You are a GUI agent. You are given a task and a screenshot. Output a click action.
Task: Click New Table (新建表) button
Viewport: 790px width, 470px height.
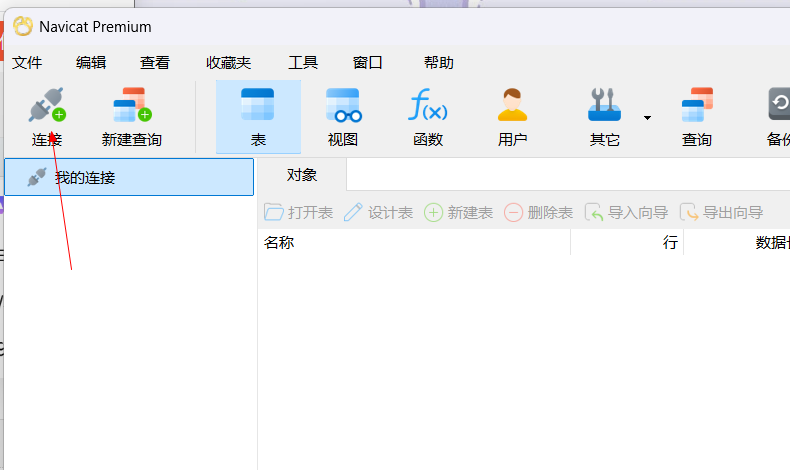coord(458,213)
